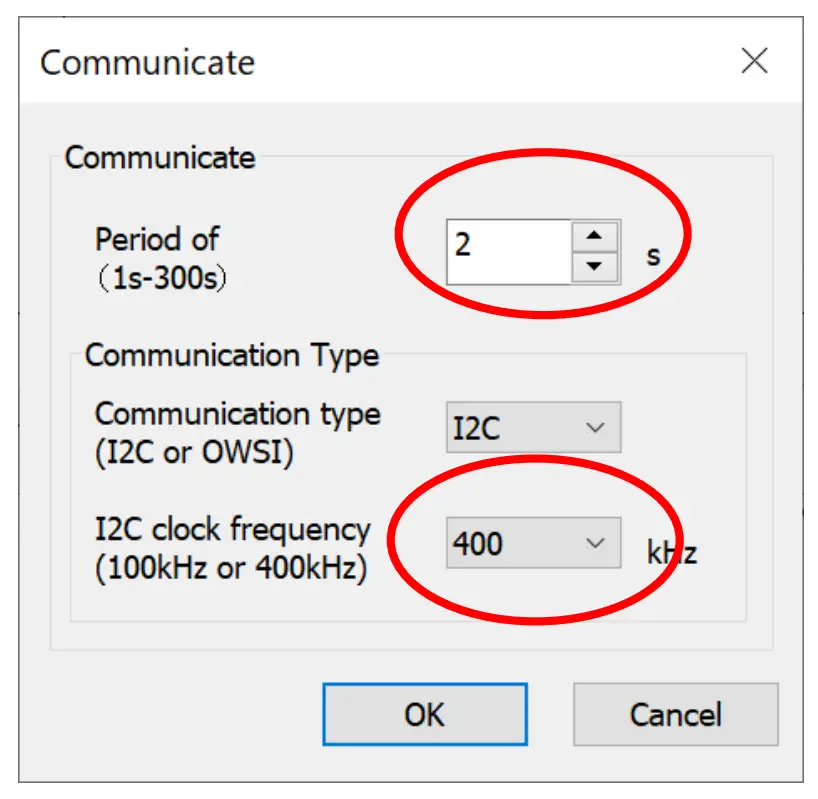
Task: Confirm settings with the OK button
Action: coord(425,715)
